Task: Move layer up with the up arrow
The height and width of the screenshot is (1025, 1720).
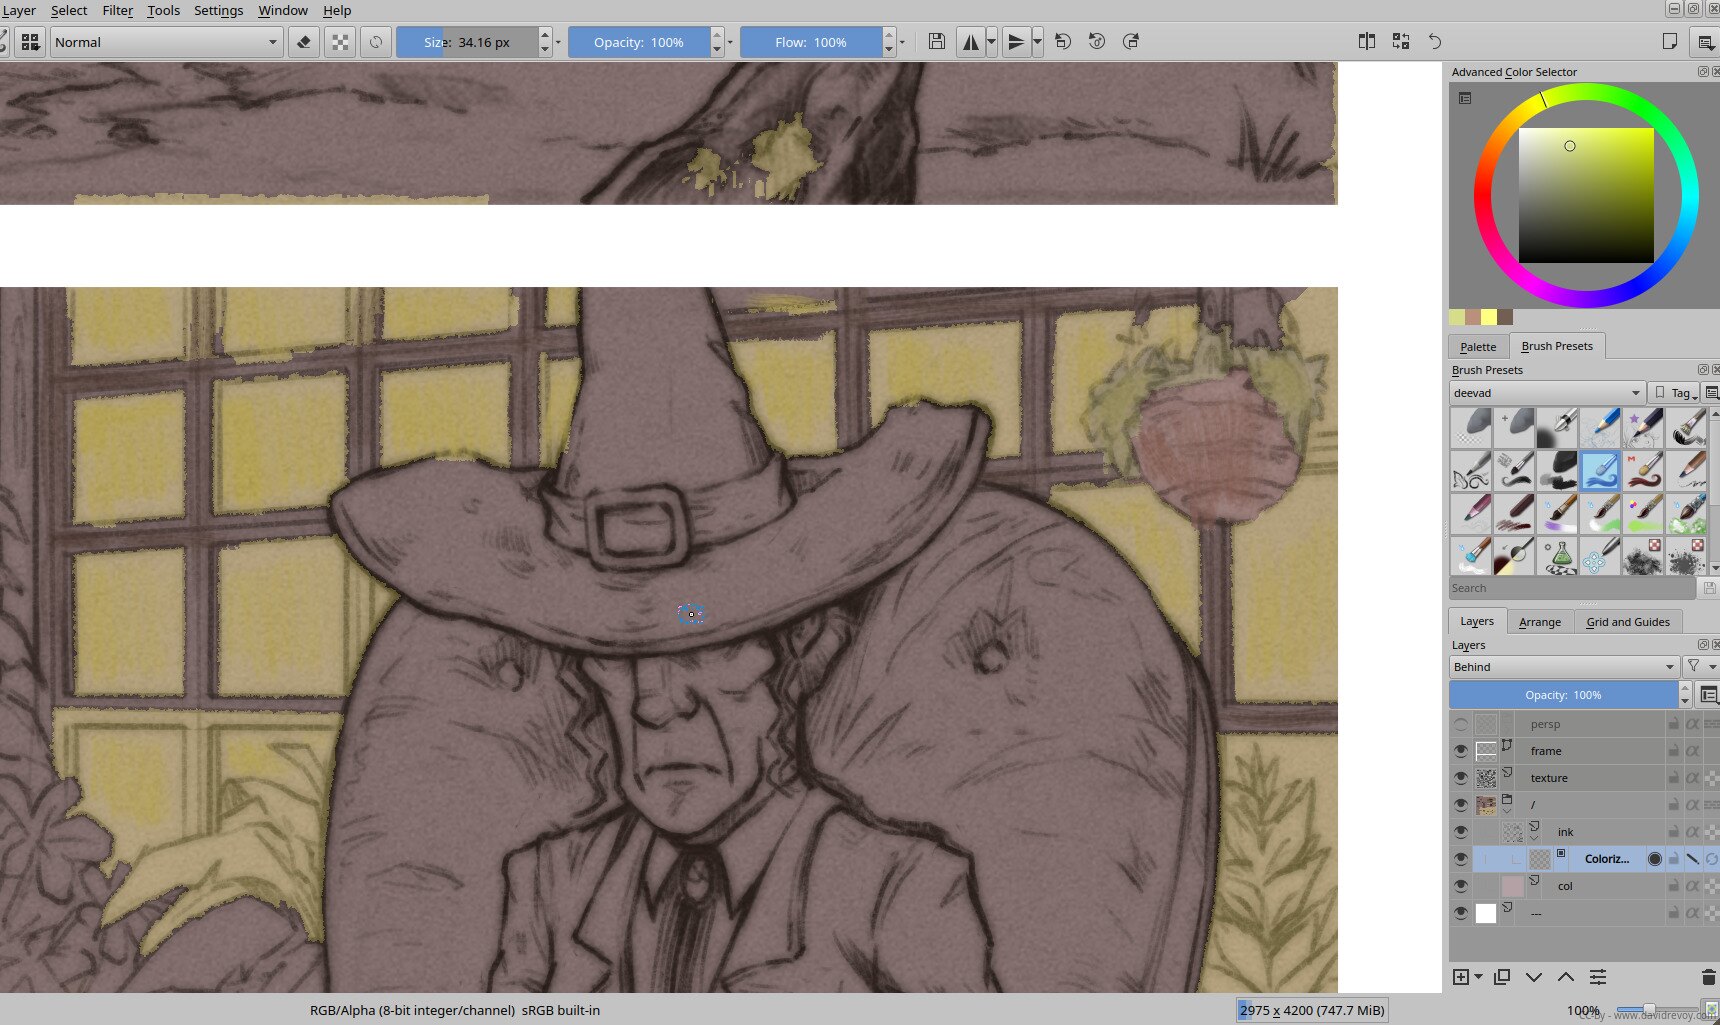Action: [1566, 977]
